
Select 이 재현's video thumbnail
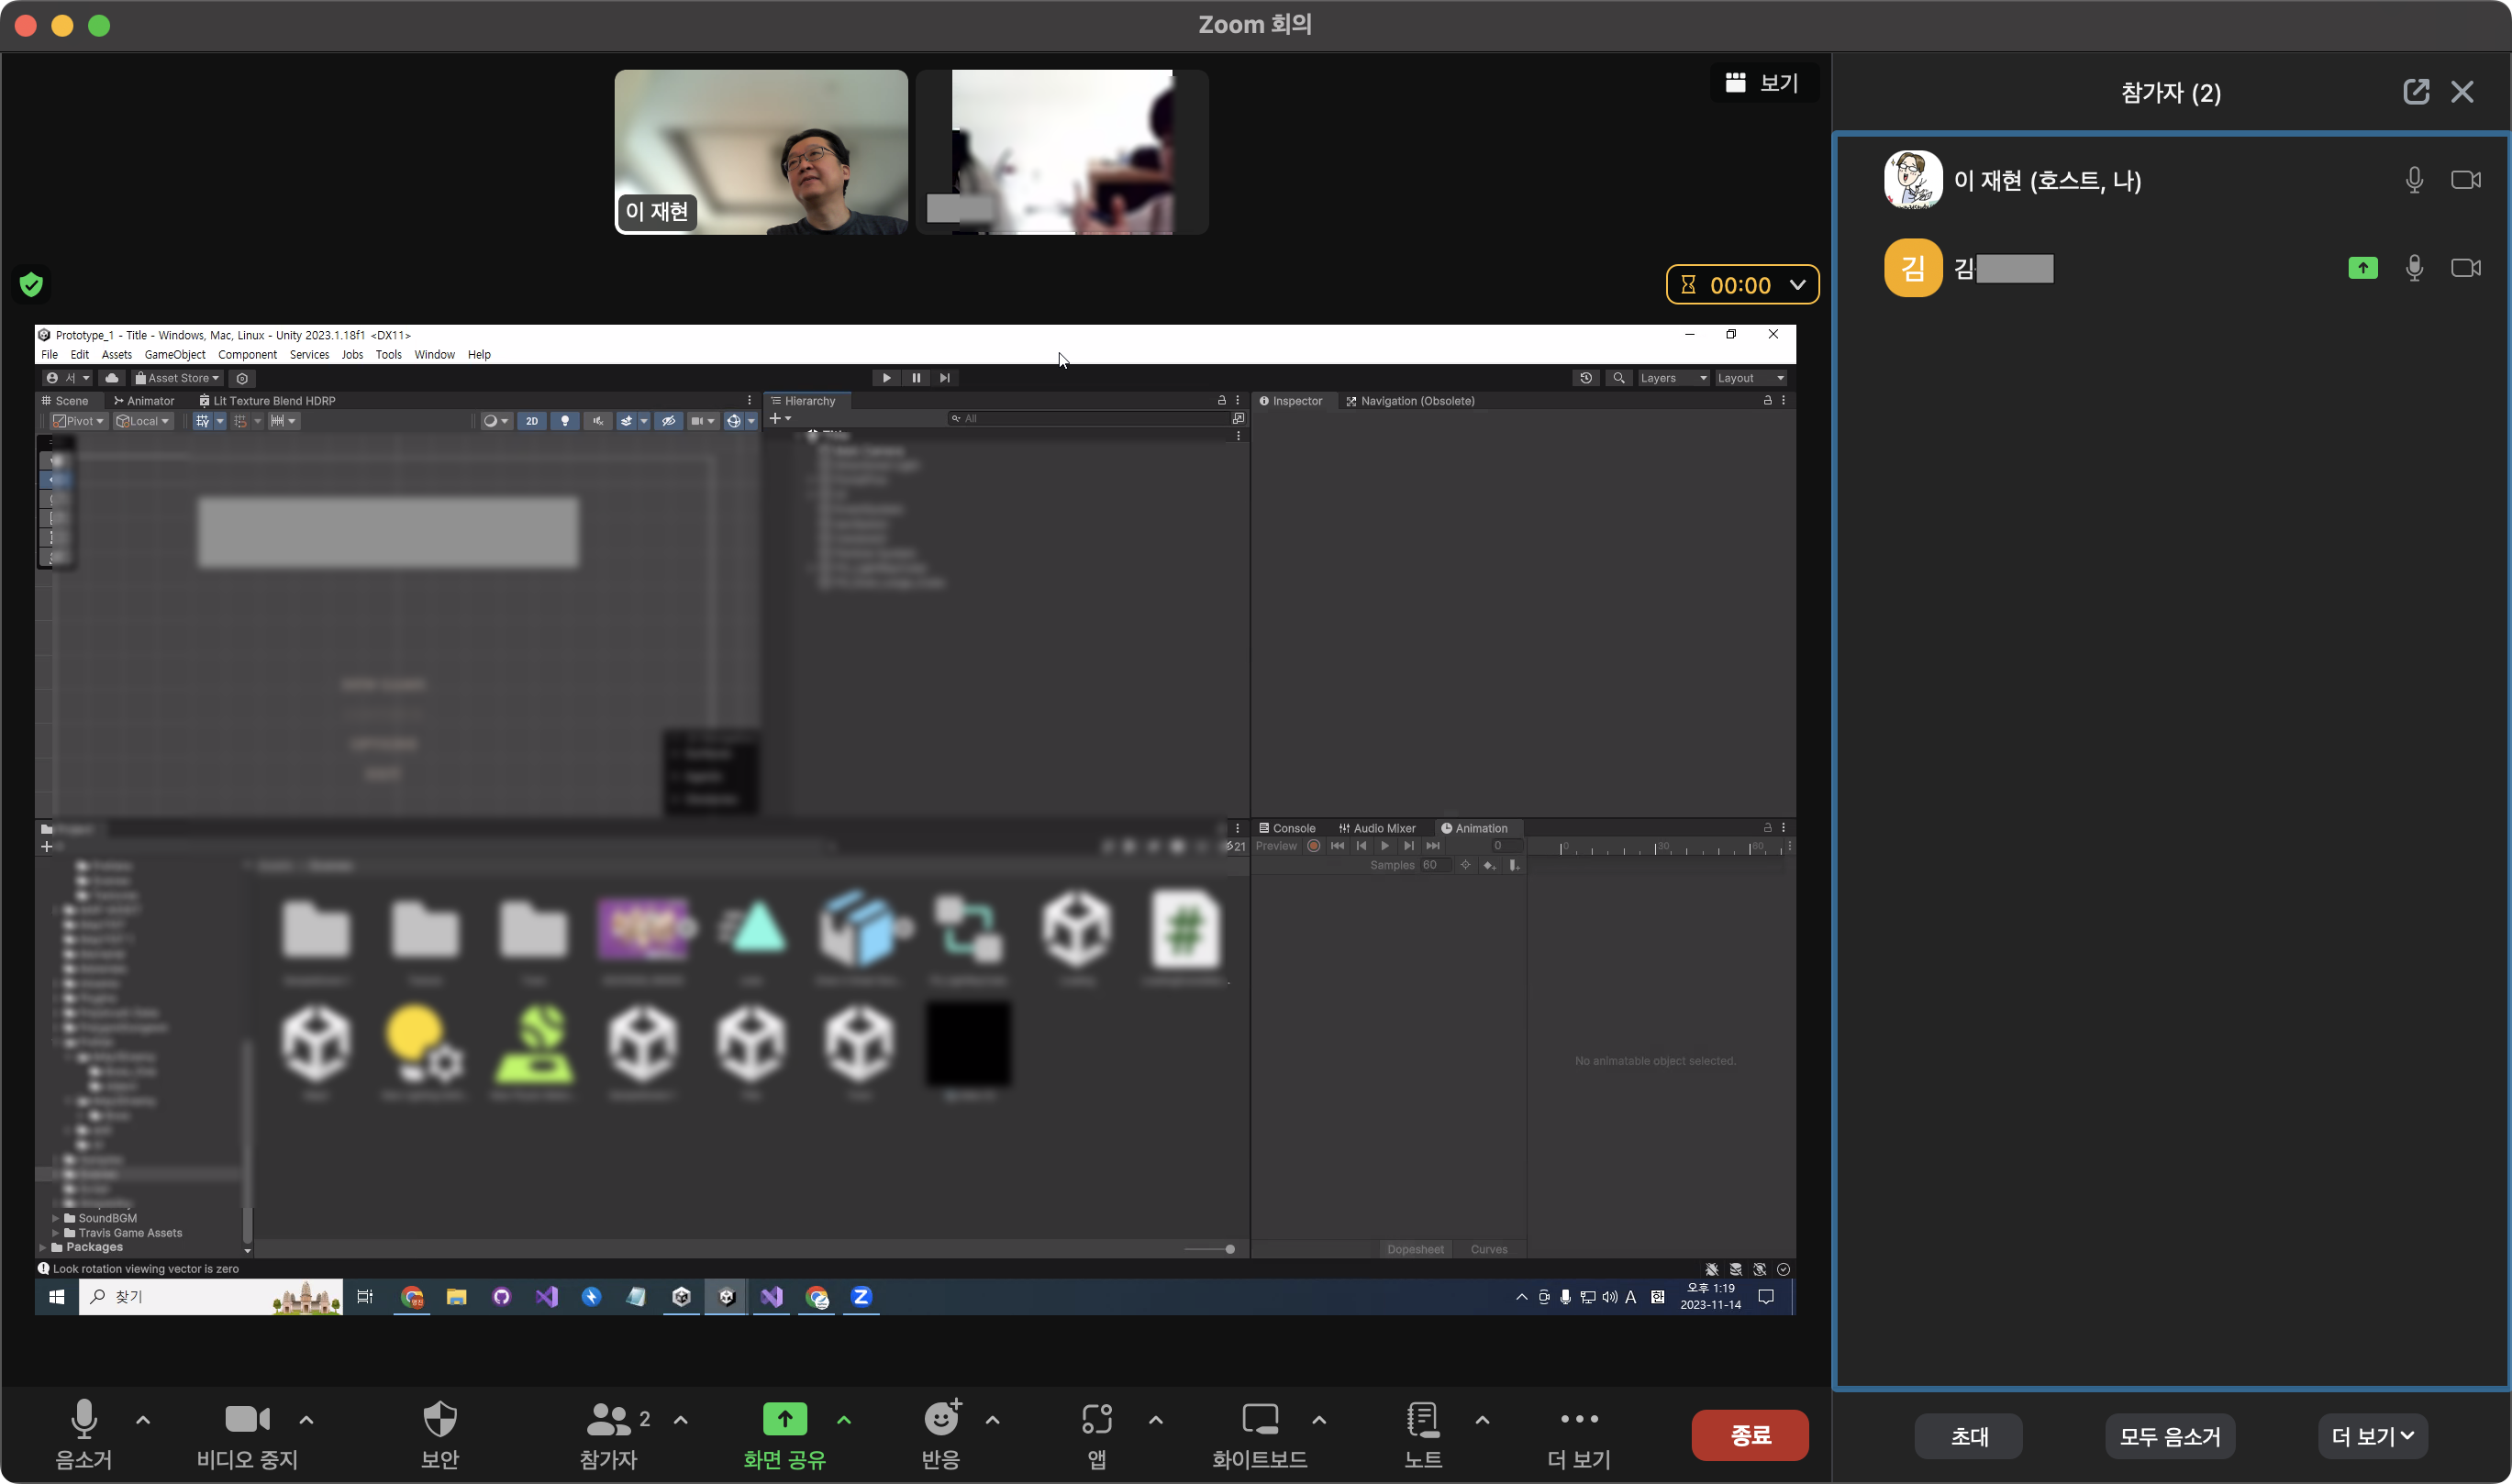[x=761, y=152]
